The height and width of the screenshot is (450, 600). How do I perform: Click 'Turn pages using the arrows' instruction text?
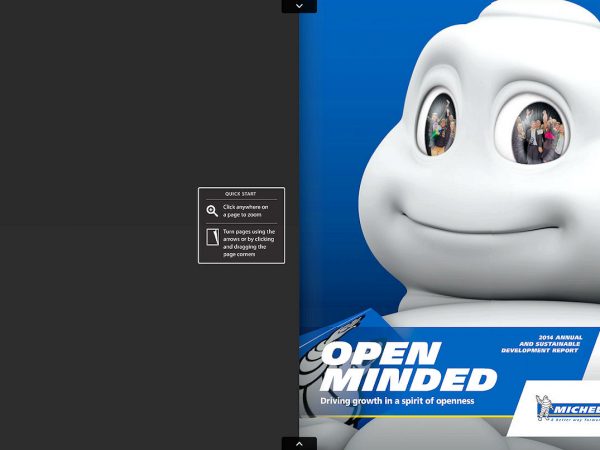(x=249, y=243)
